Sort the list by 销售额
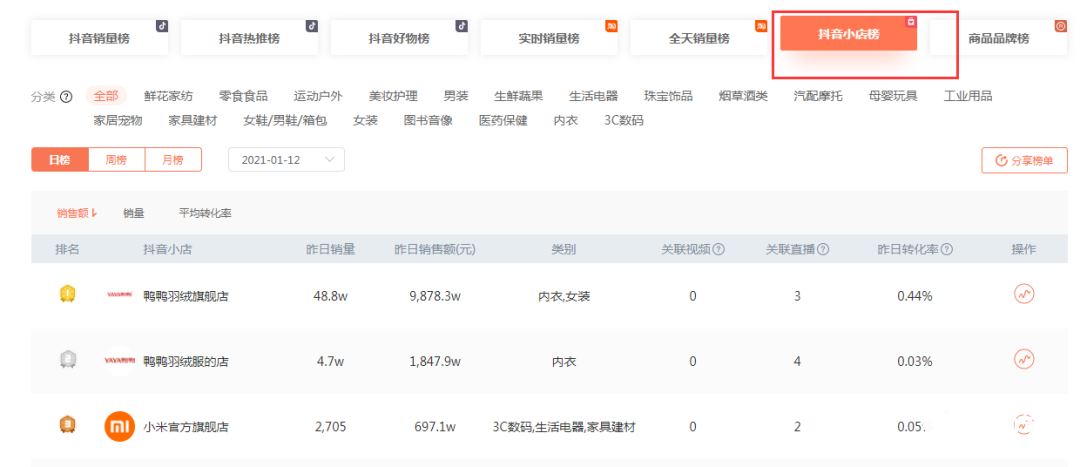1080x467 pixels. (x=76, y=213)
